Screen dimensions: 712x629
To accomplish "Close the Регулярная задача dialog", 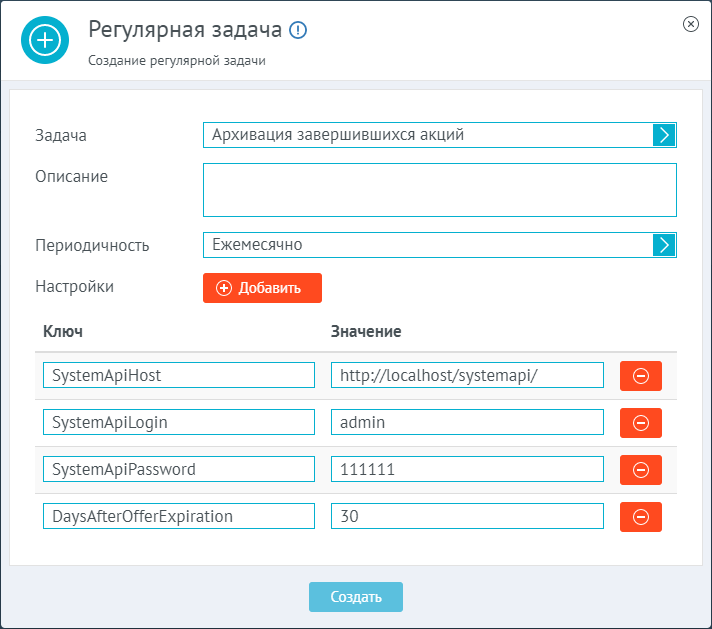I will [691, 24].
